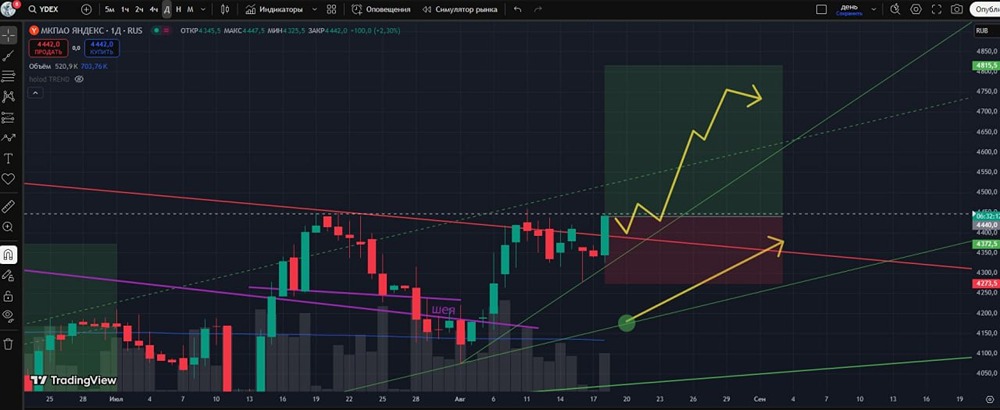The image size is (1000, 410).
Task: Pick the ruler measure tool
Action: [8, 206]
